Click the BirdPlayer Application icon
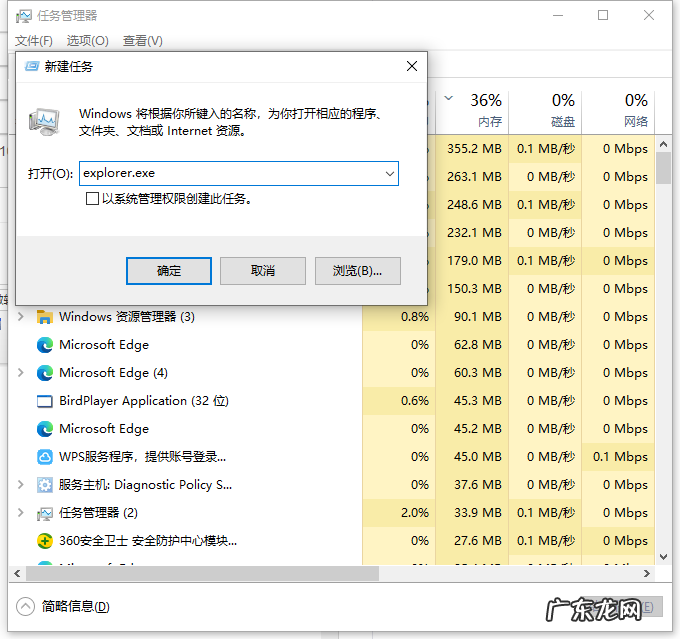The image size is (680, 639). click(x=45, y=401)
